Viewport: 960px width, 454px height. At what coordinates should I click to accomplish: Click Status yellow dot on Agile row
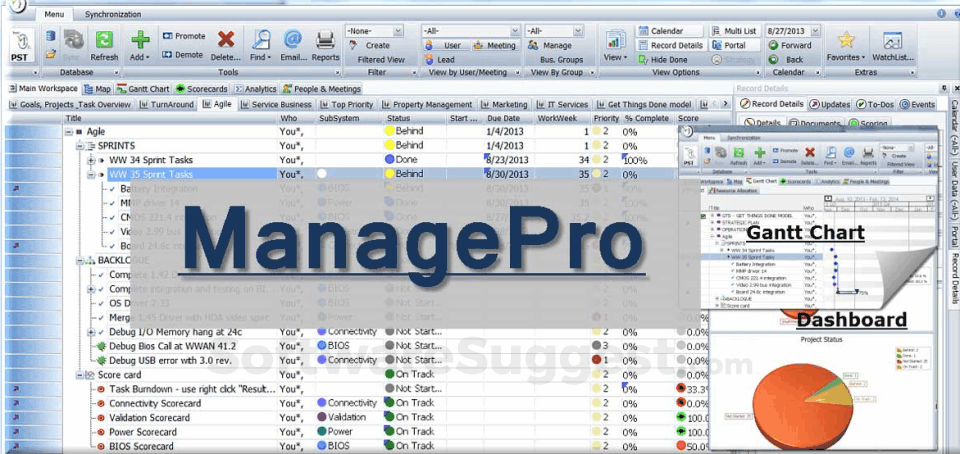(x=389, y=131)
